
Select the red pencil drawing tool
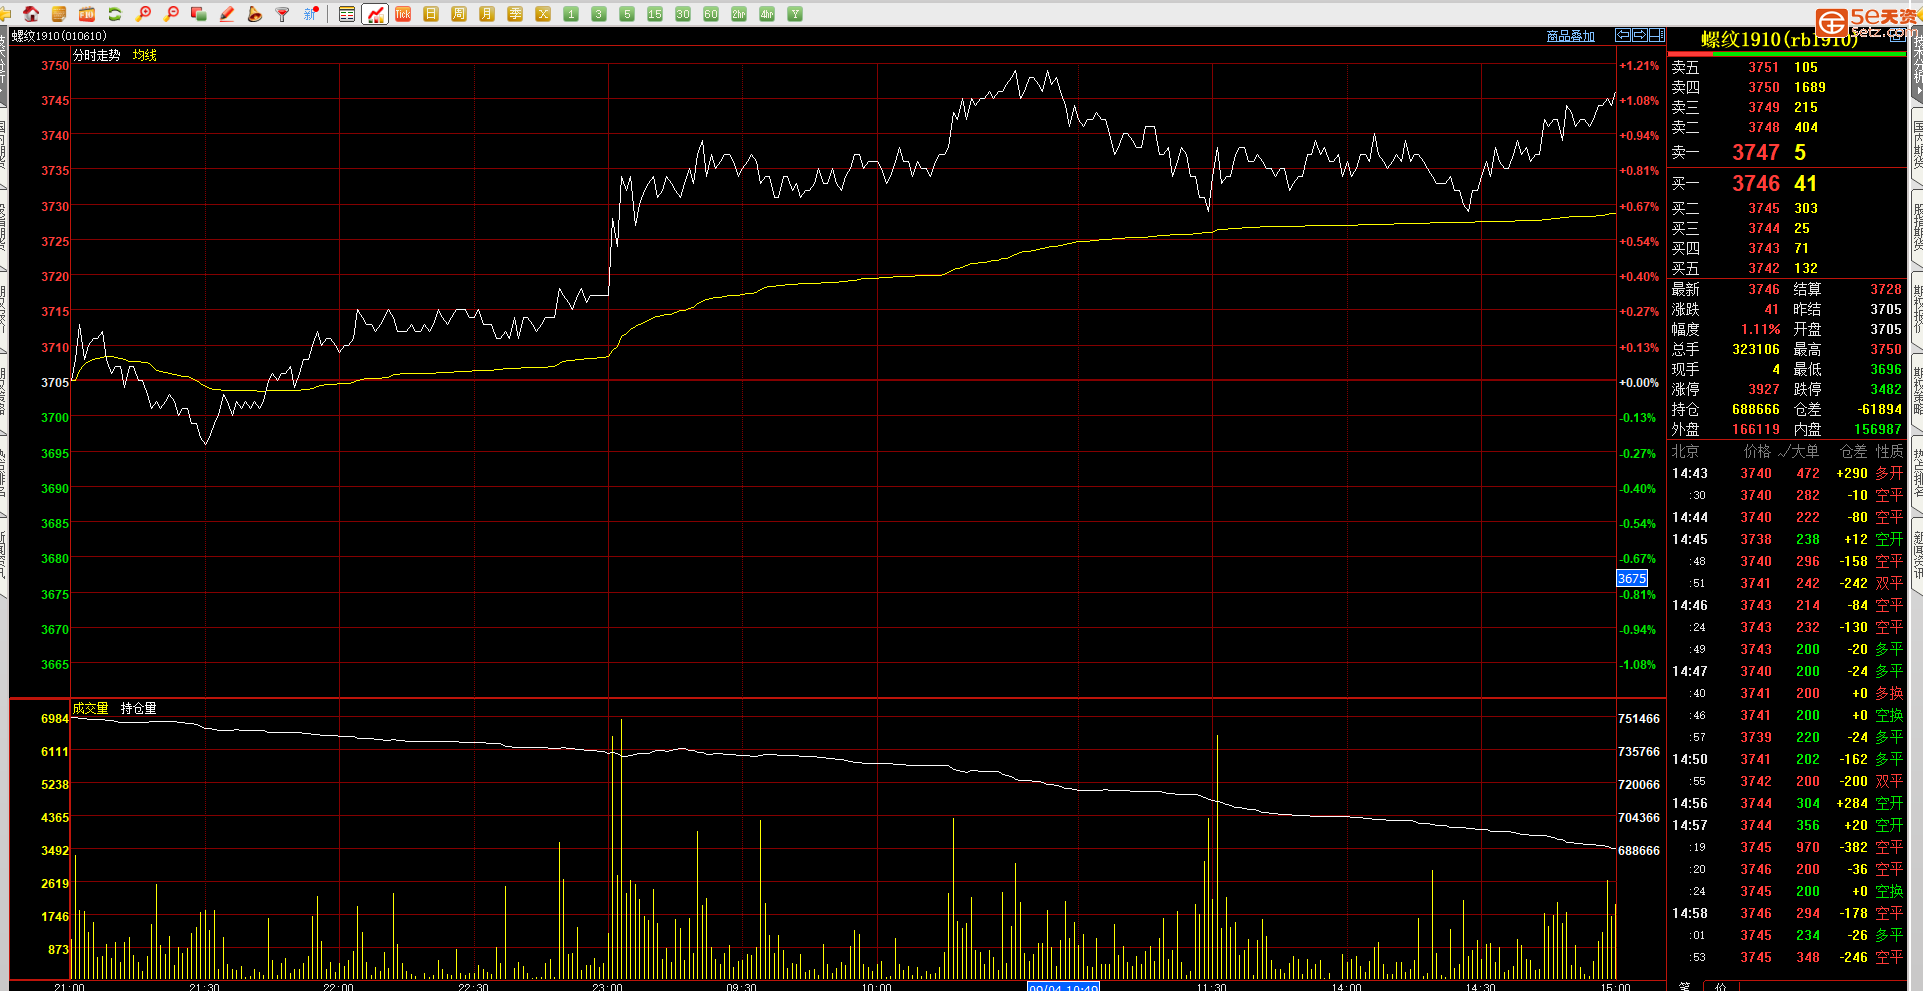point(227,14)
